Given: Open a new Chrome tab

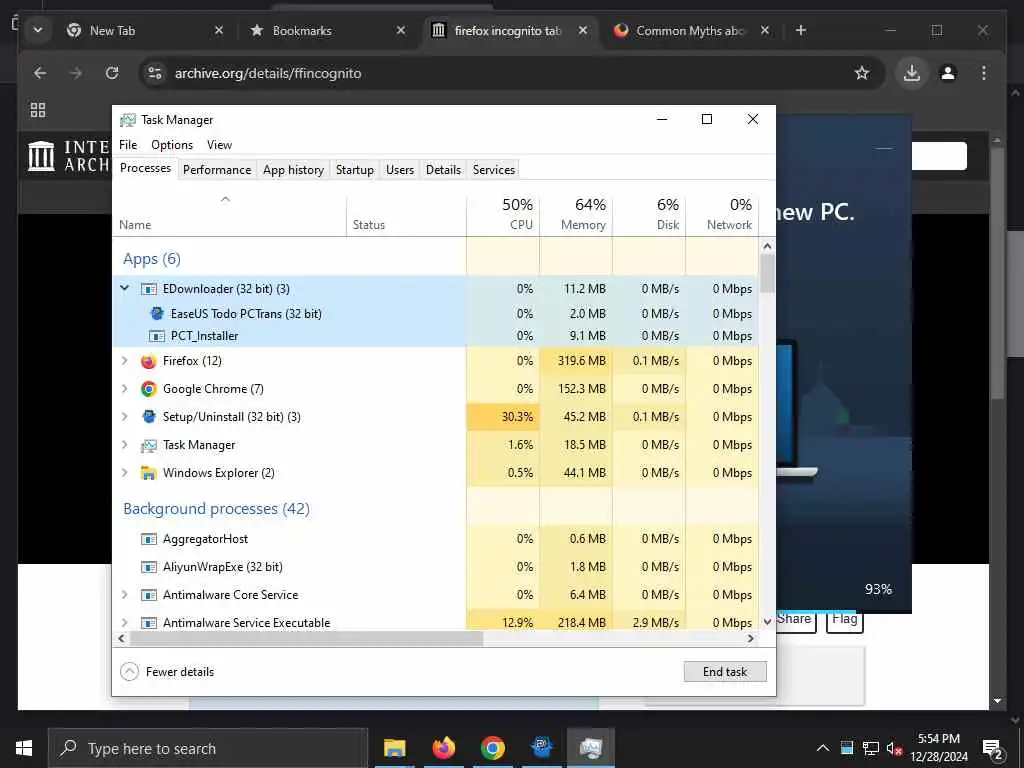Looking at the screenshot, I should click(x=801, y=30).
